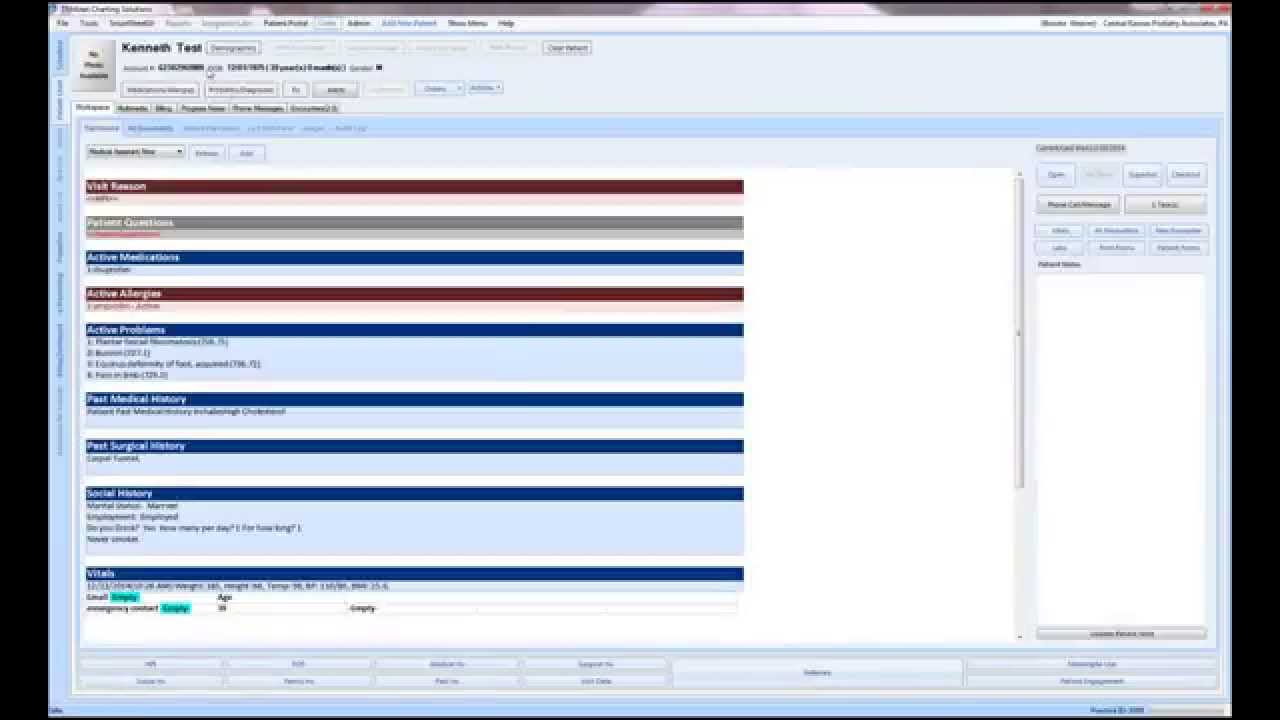Click the Empty Email field
Image resolution: width=1280 pixels, height=720 pixels.
125,597
